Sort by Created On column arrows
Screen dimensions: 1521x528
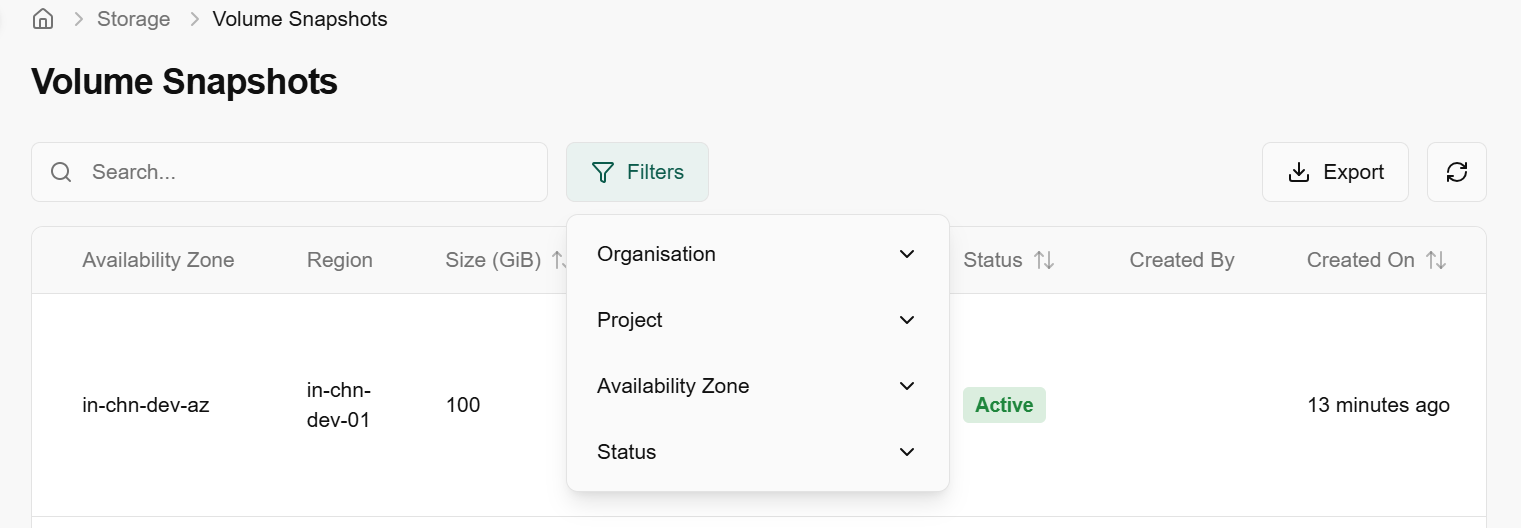1436,260
